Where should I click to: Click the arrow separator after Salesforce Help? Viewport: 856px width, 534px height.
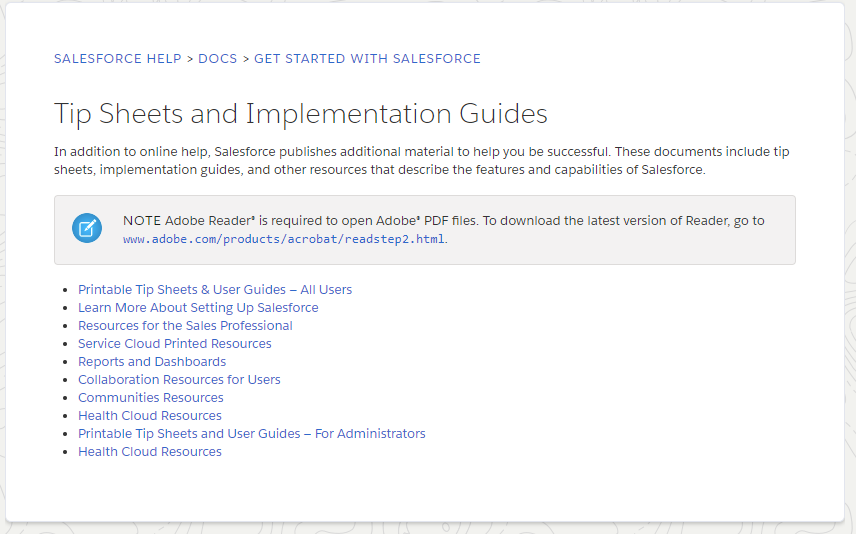tap(190, 59)
